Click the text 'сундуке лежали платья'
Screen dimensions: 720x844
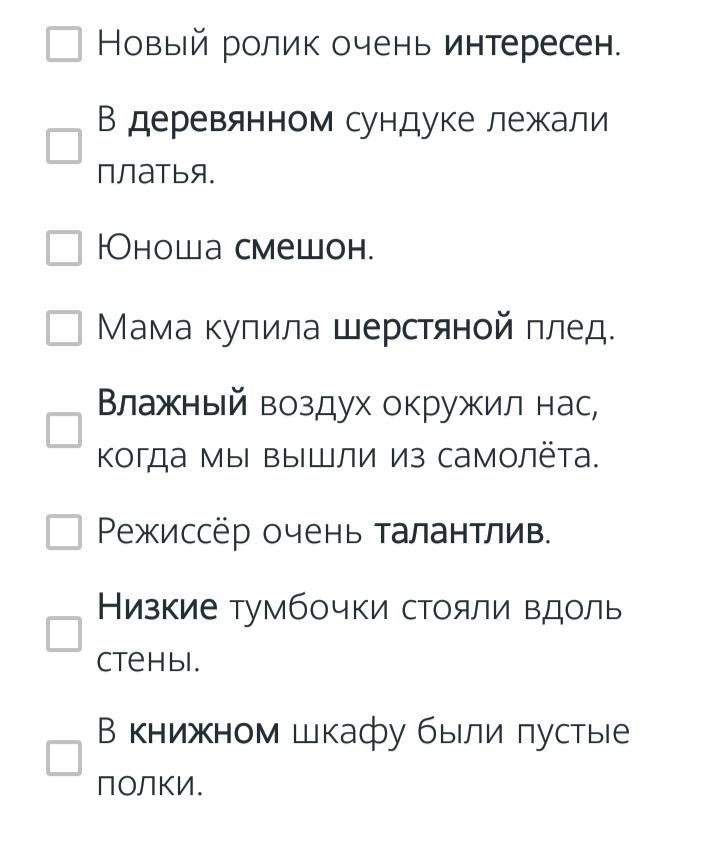click(475, 121)
